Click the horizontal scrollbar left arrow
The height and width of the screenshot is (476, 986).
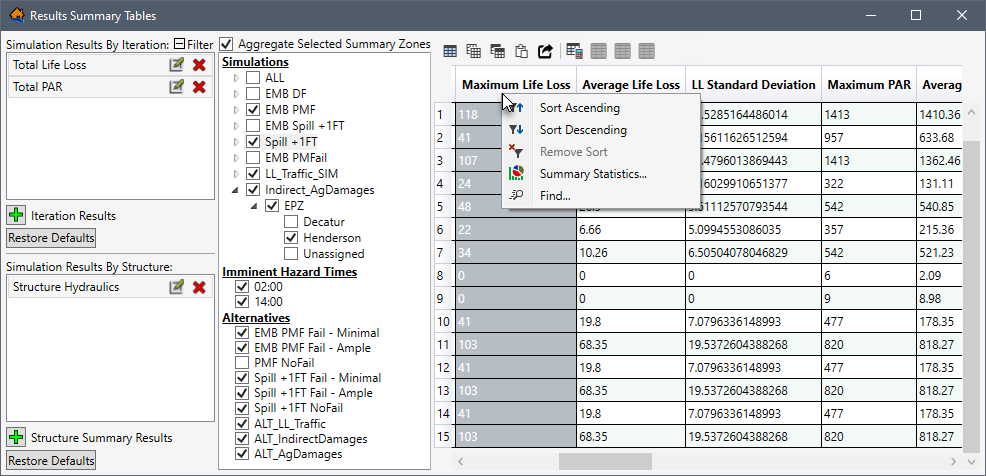(460, 462)
